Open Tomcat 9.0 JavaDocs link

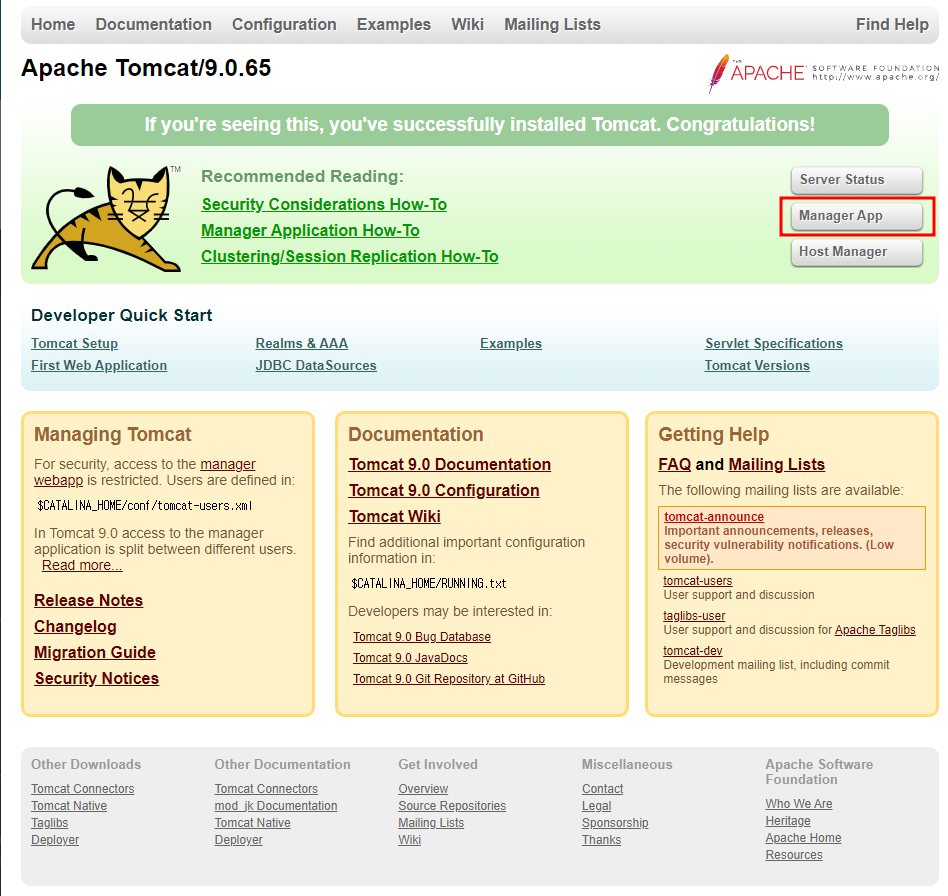pos(411,658)
